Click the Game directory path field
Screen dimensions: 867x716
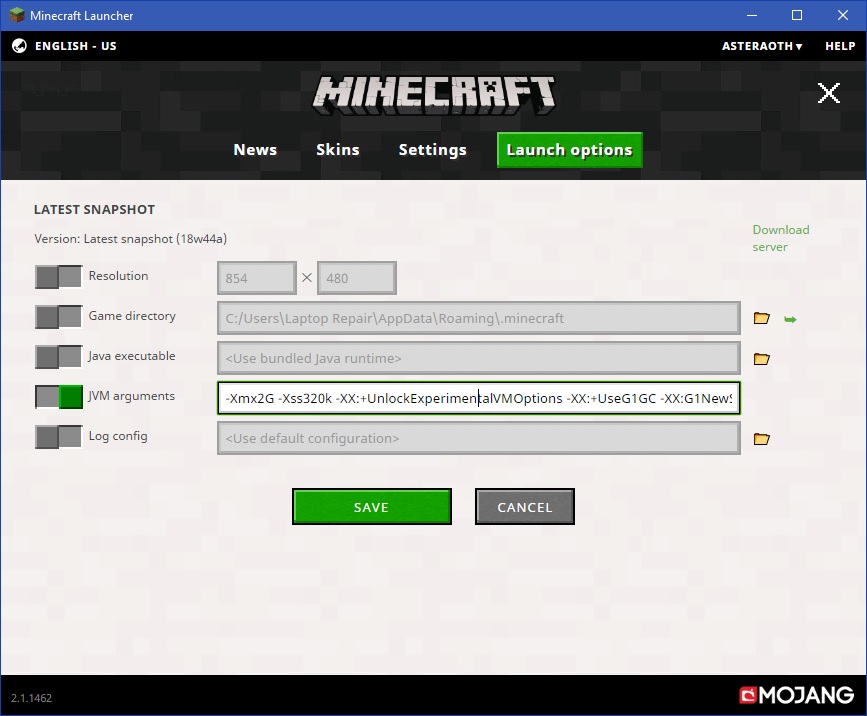pyautogui.click(x=479, y=318)
